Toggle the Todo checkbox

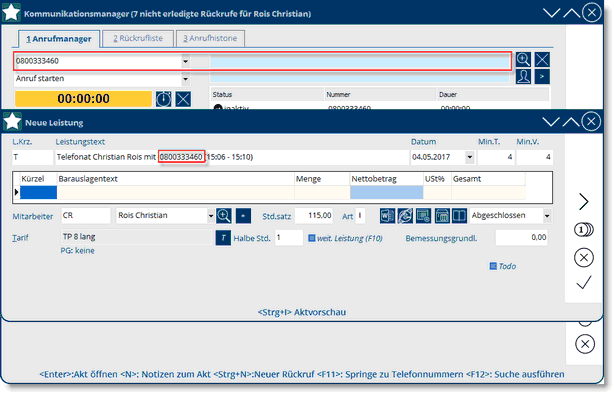click(493, 266)
